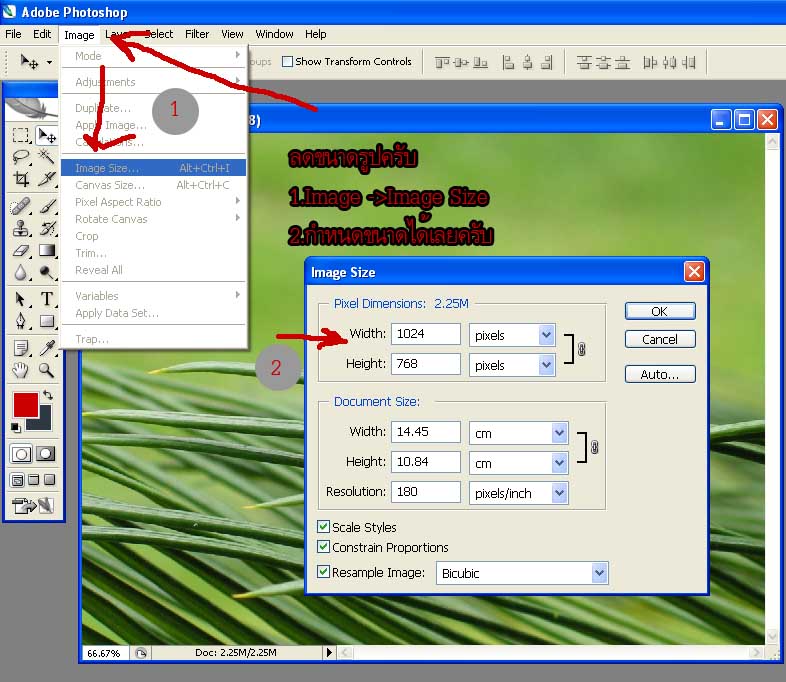Open the Filter menu
The width and height of the screenshot is (786, 682).
[197, 34]
